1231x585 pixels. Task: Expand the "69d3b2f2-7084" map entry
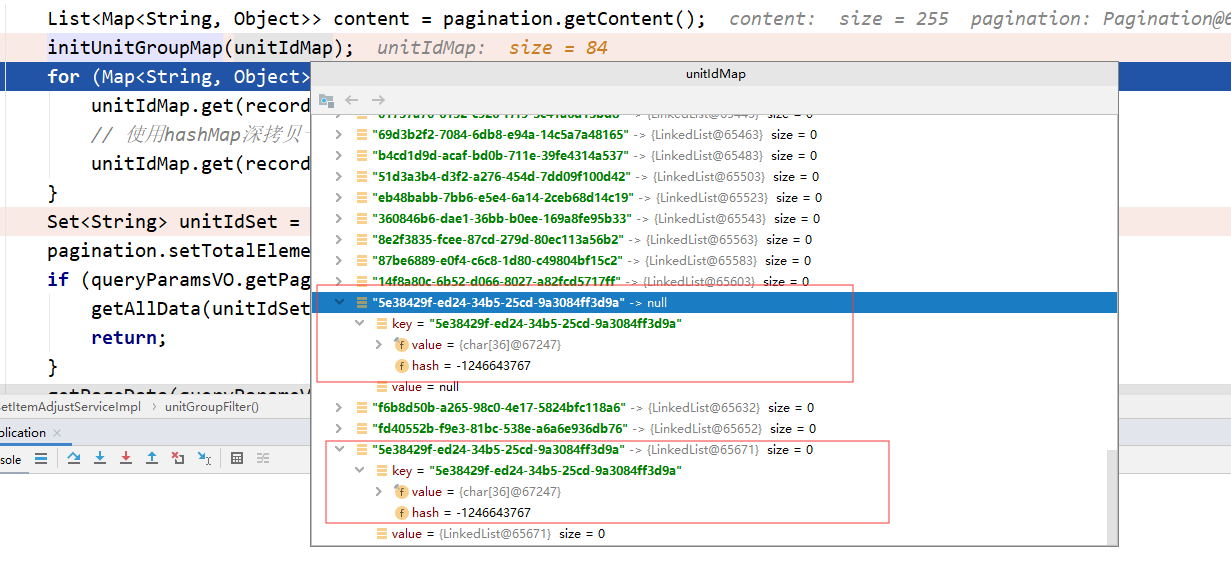click(337, 135)
